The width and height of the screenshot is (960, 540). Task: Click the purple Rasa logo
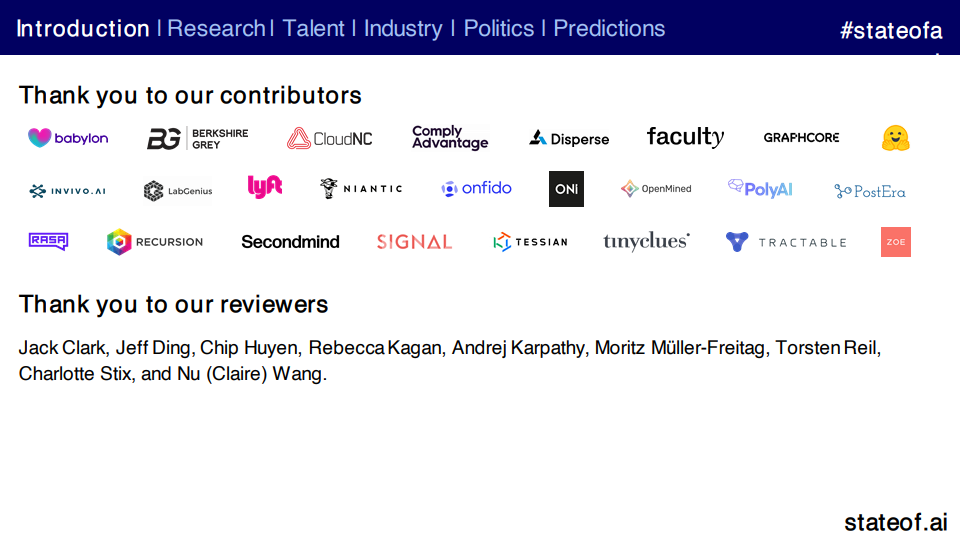tap(48, 241)
